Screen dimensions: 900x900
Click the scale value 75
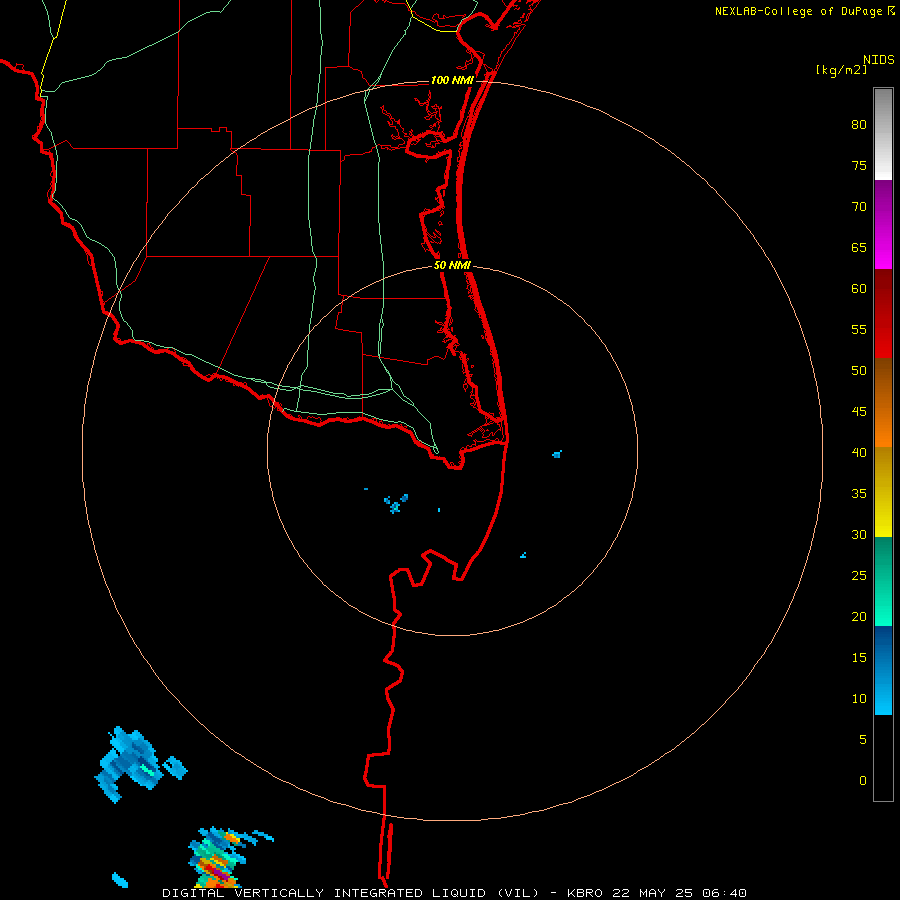pos(859,165)
